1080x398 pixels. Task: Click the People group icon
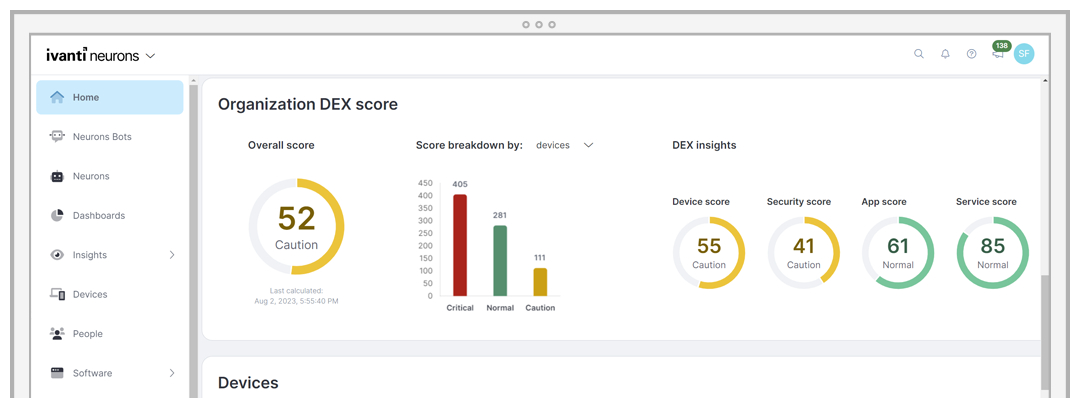(x=57, y=333)
